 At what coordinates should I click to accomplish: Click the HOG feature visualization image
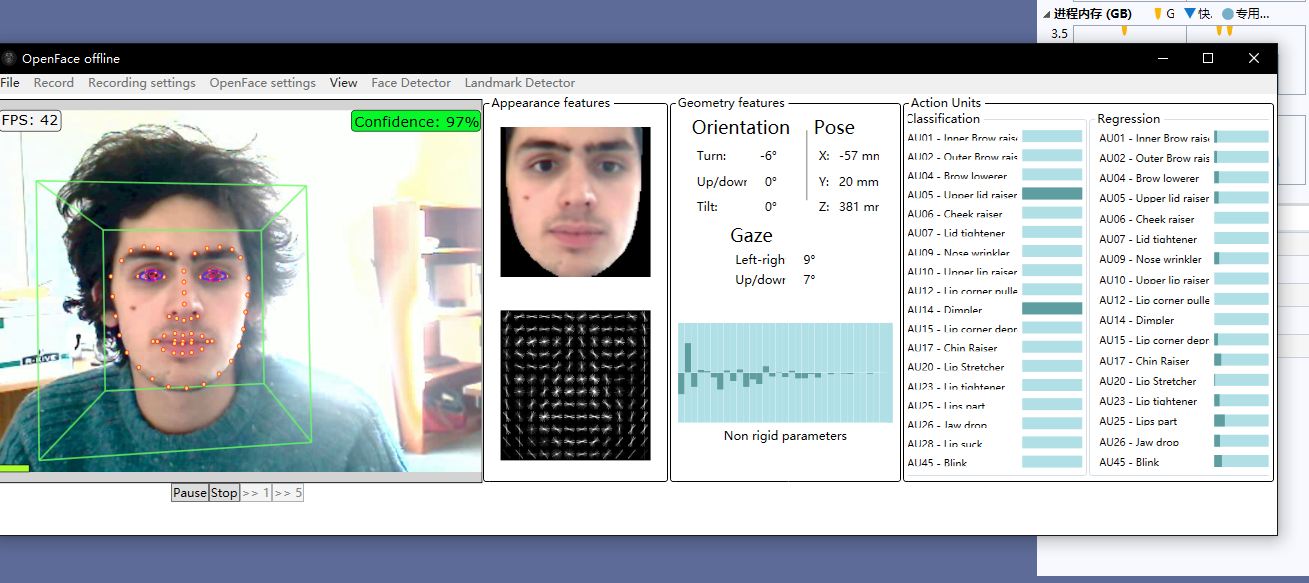(x=575, y=385)
